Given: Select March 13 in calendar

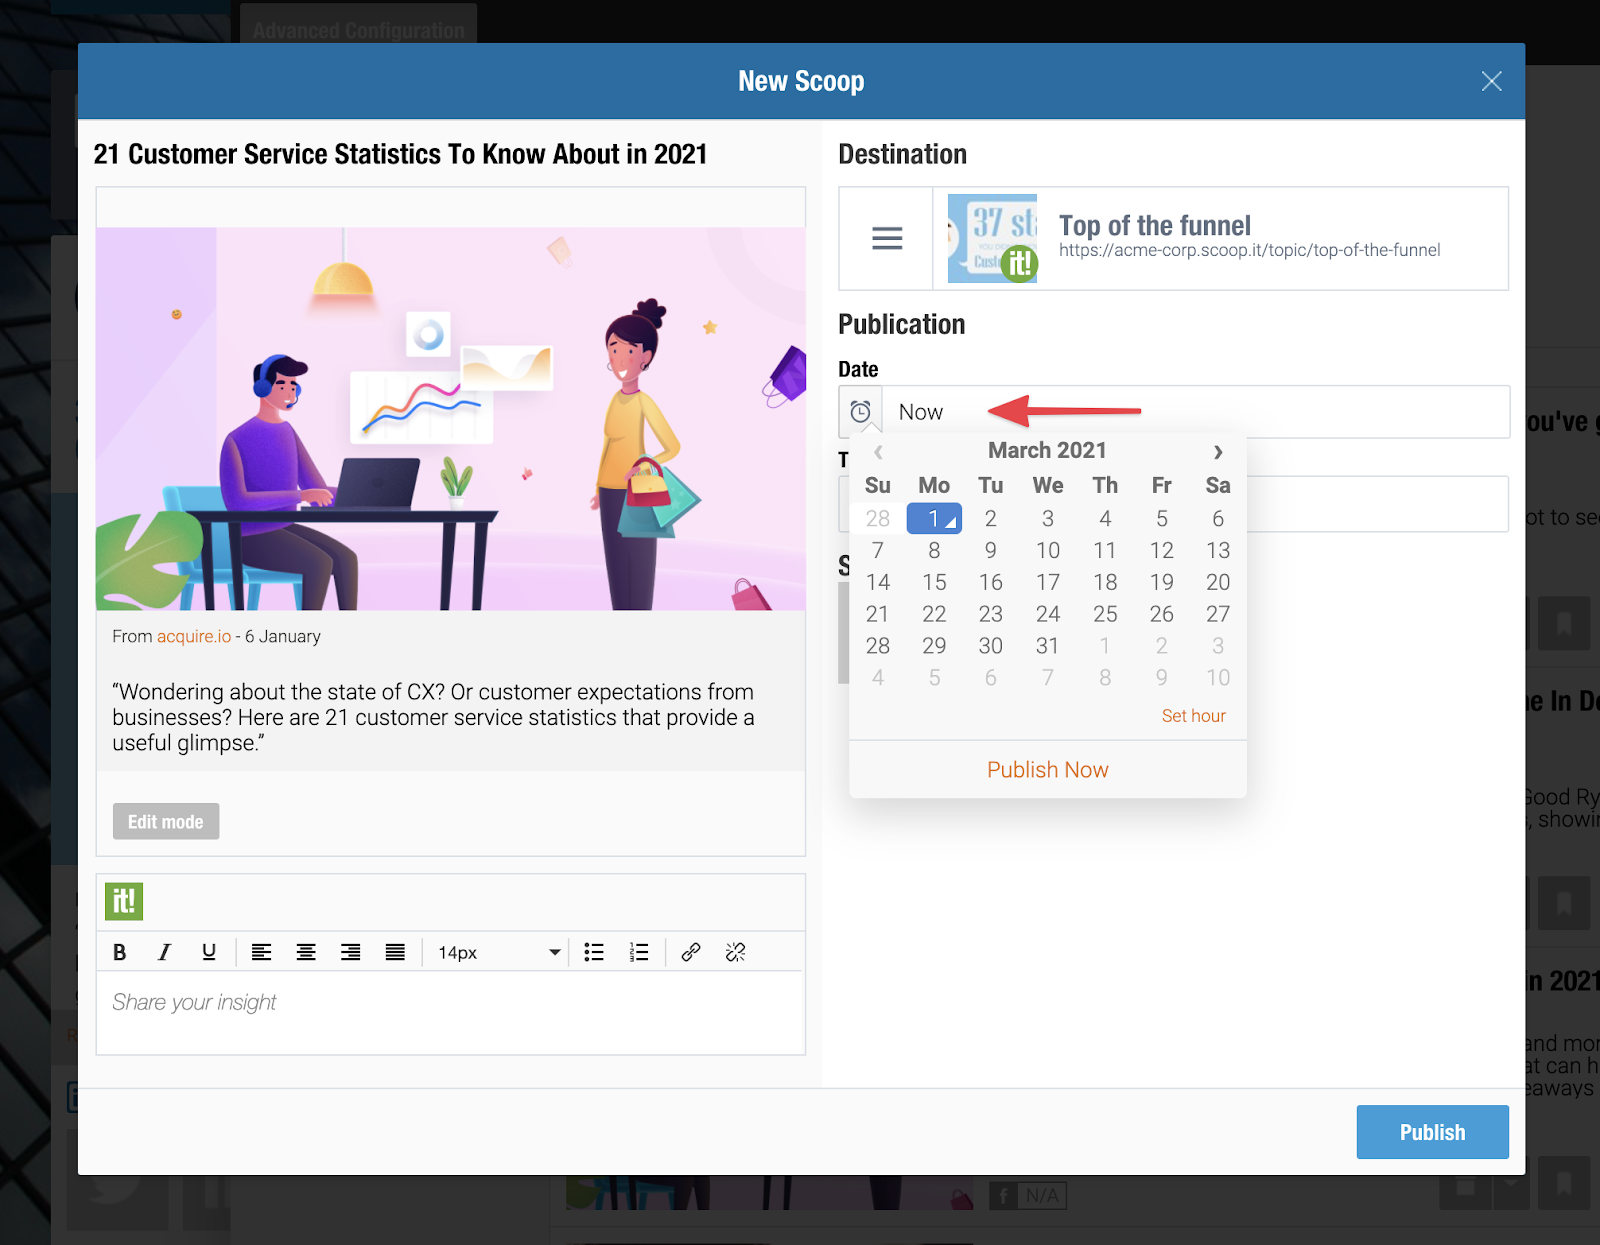Looking at the screenshot, I should coord(1218,550).
